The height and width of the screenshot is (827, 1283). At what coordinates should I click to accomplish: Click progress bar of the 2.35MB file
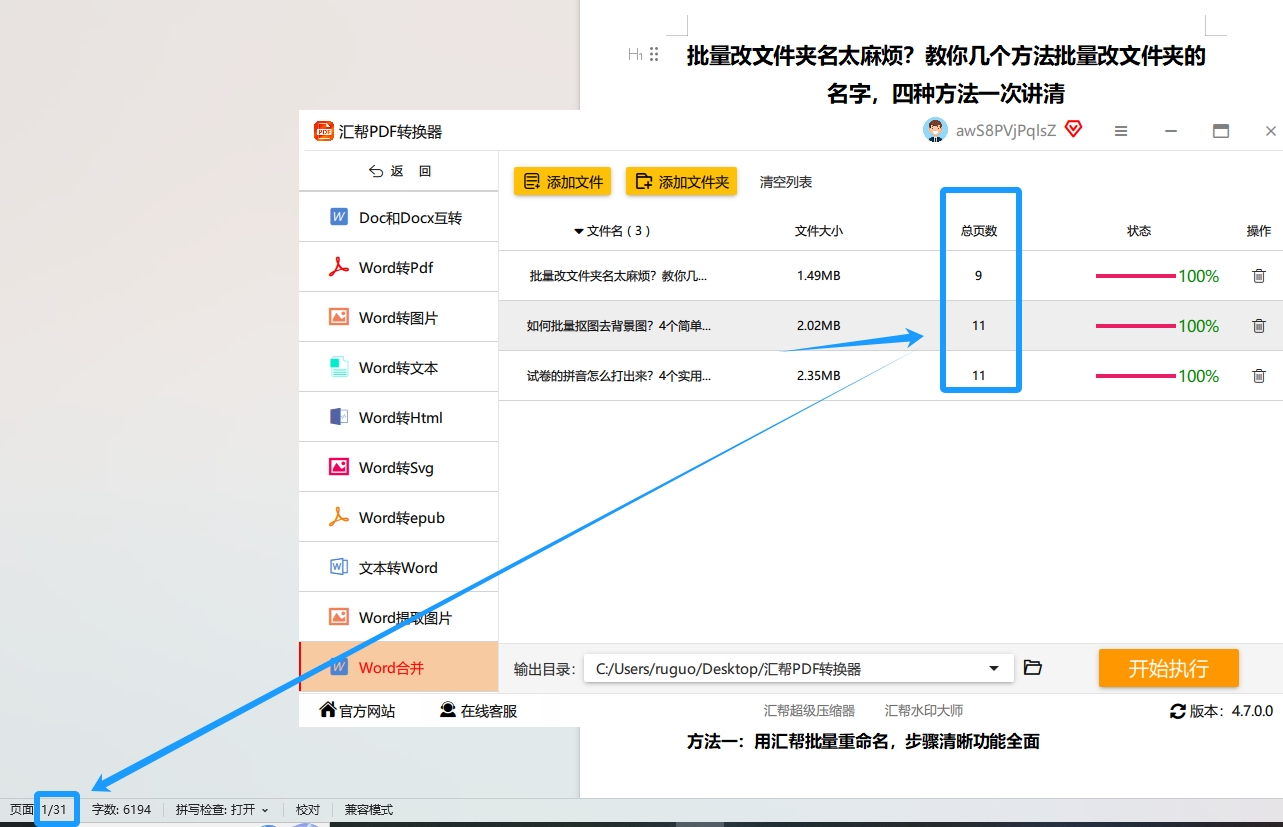[1135, 376]
